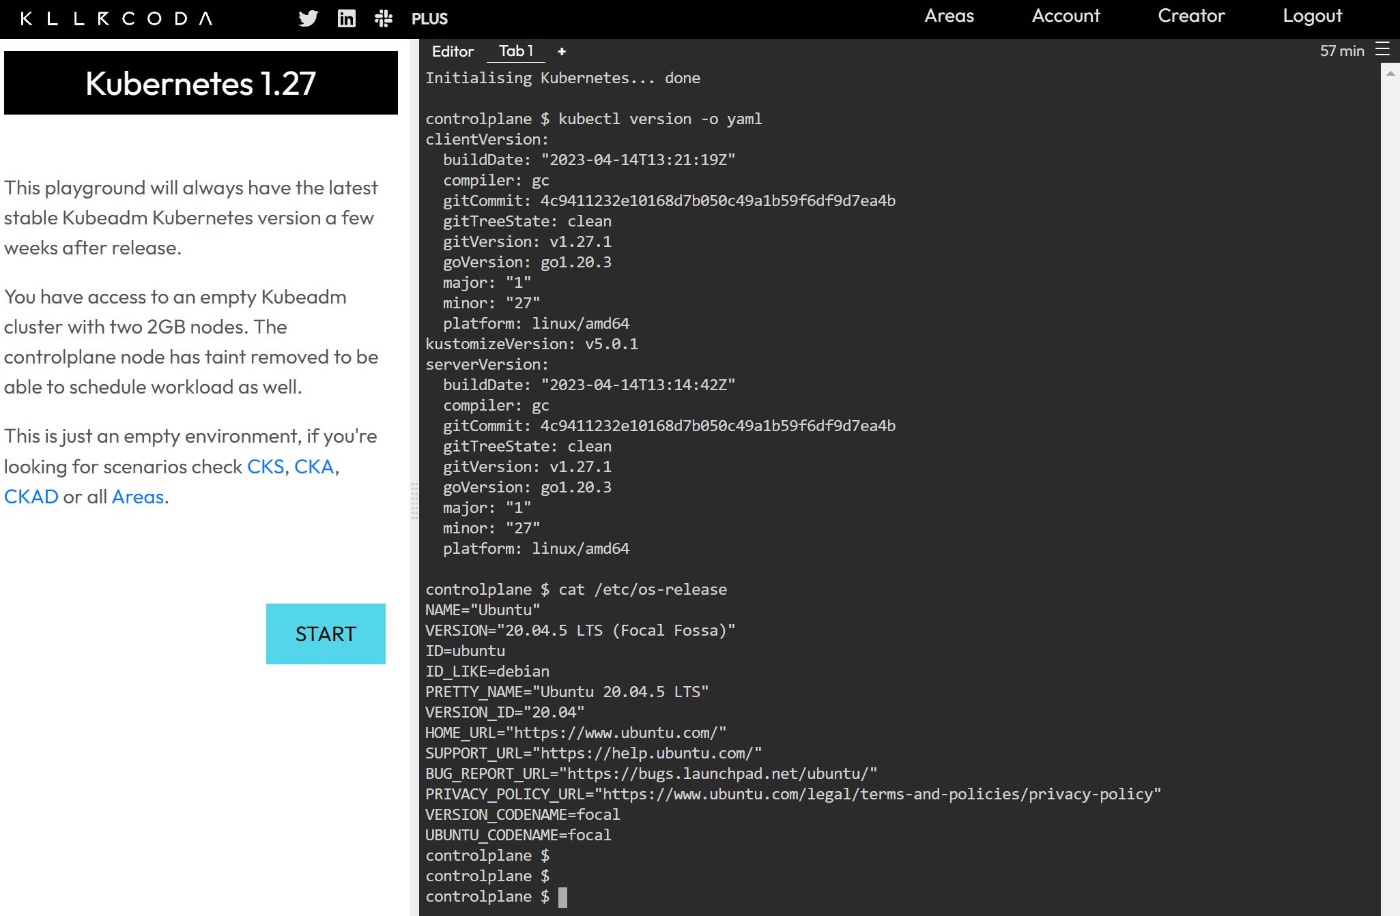Click 'ID_LIKE=debian' line
The width and height of the screenshot is (1400, 916).
pos(487,672)
